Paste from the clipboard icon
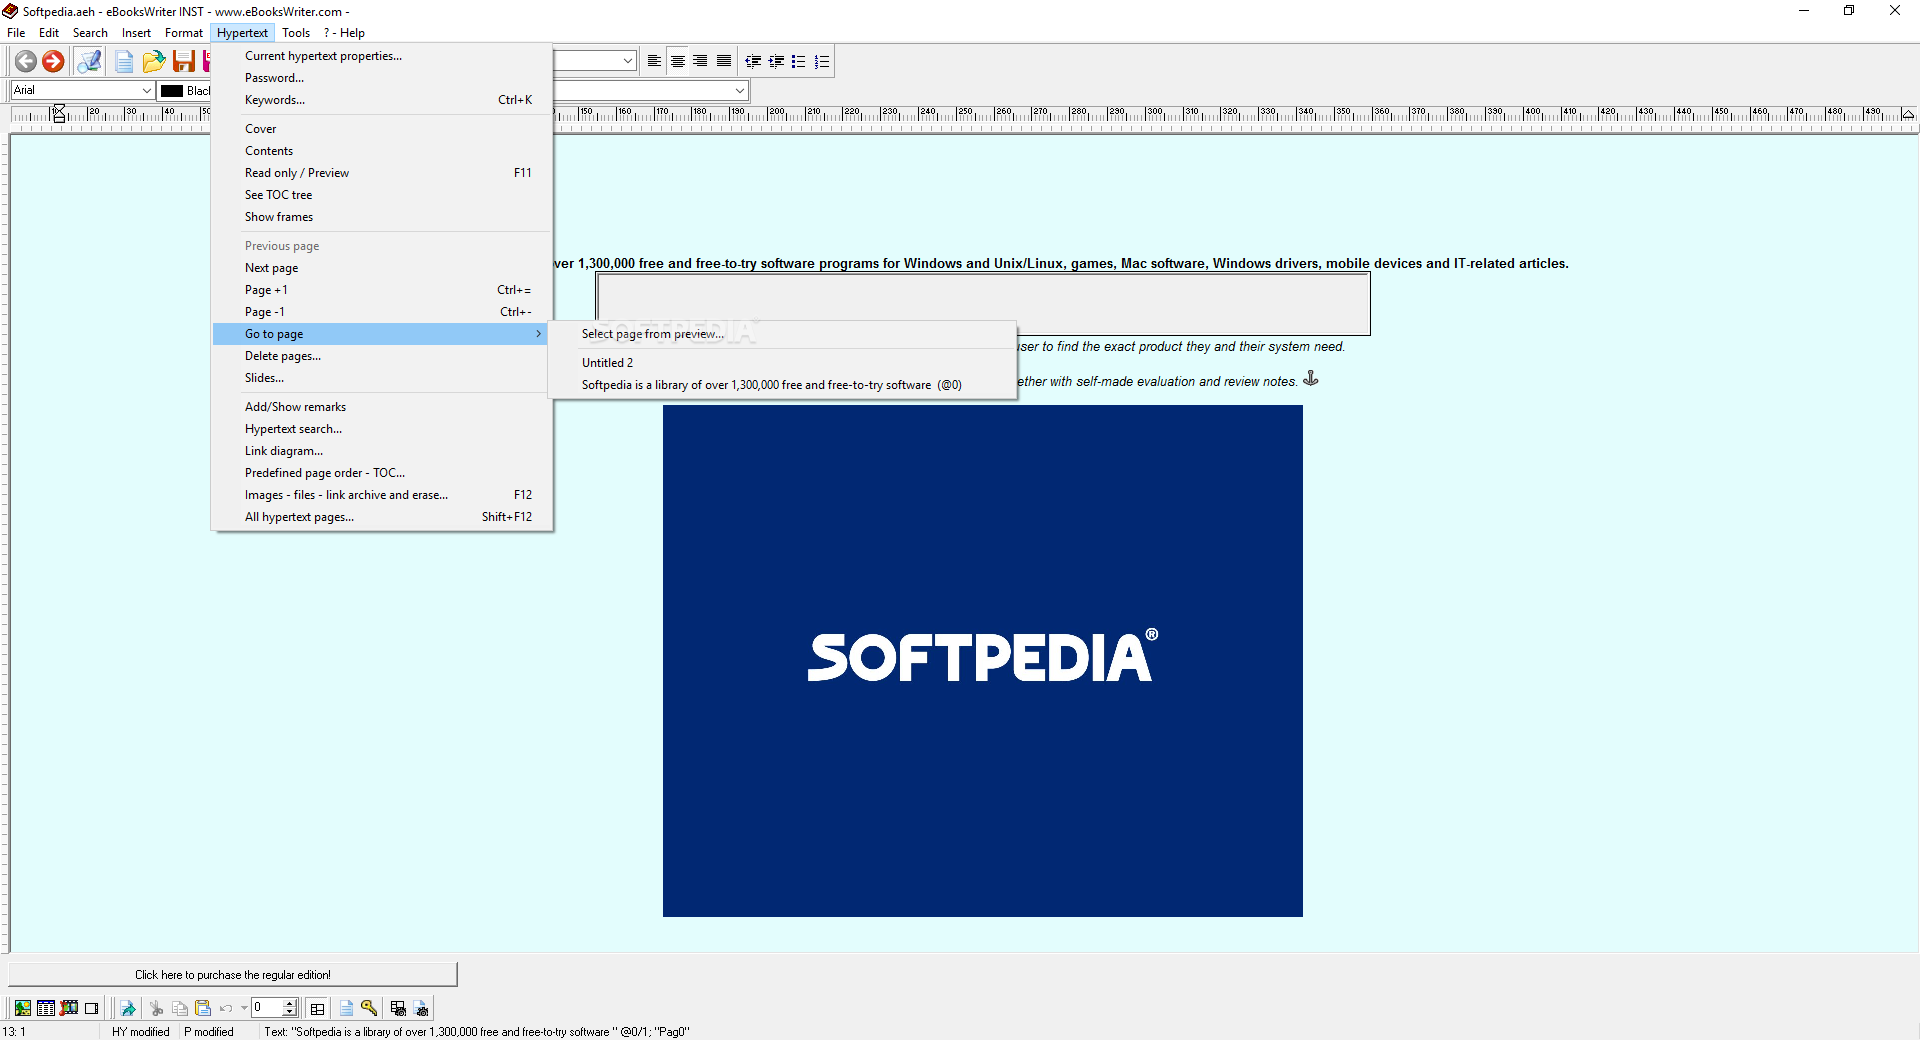 [x=203, y=1008]
